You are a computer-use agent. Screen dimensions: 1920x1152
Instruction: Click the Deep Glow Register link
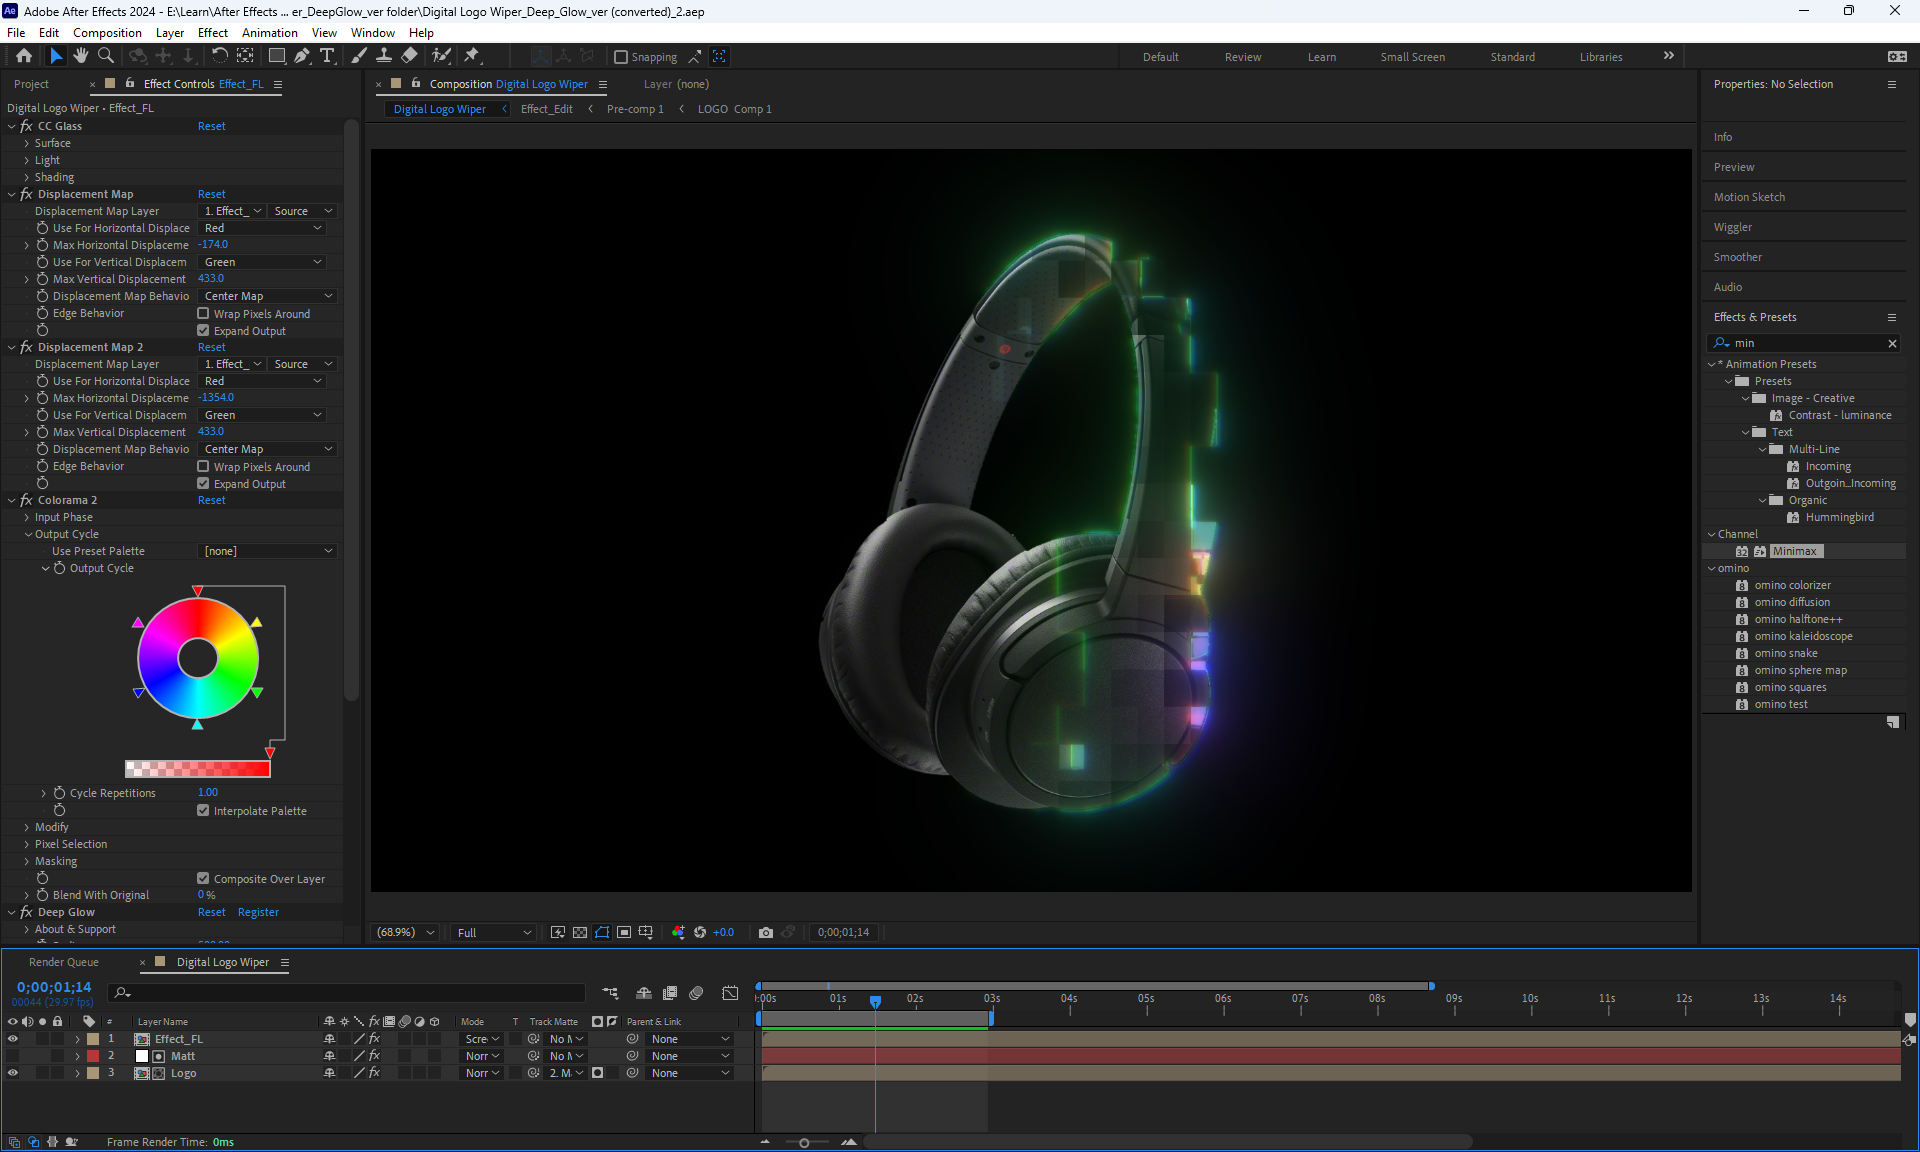point(258,912)
